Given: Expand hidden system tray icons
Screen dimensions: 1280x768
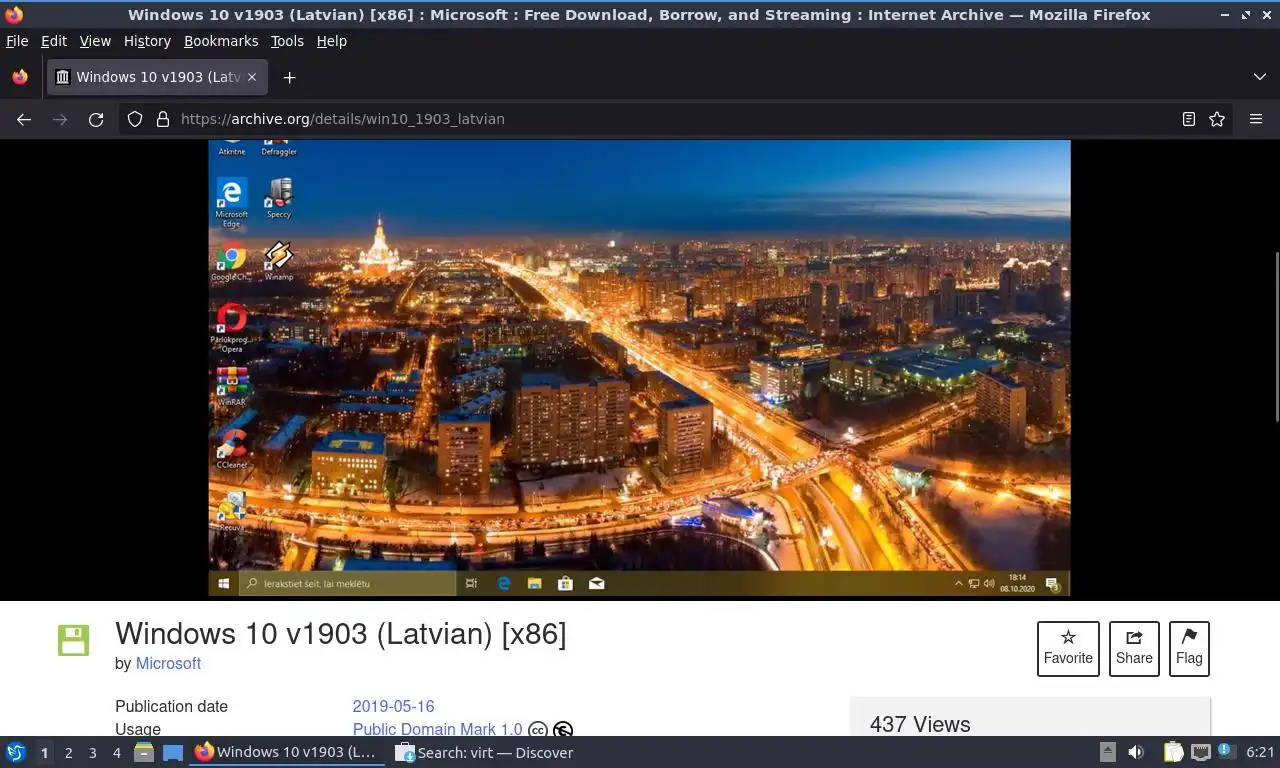Looking at the screenshot, I should coord(1107,752).
